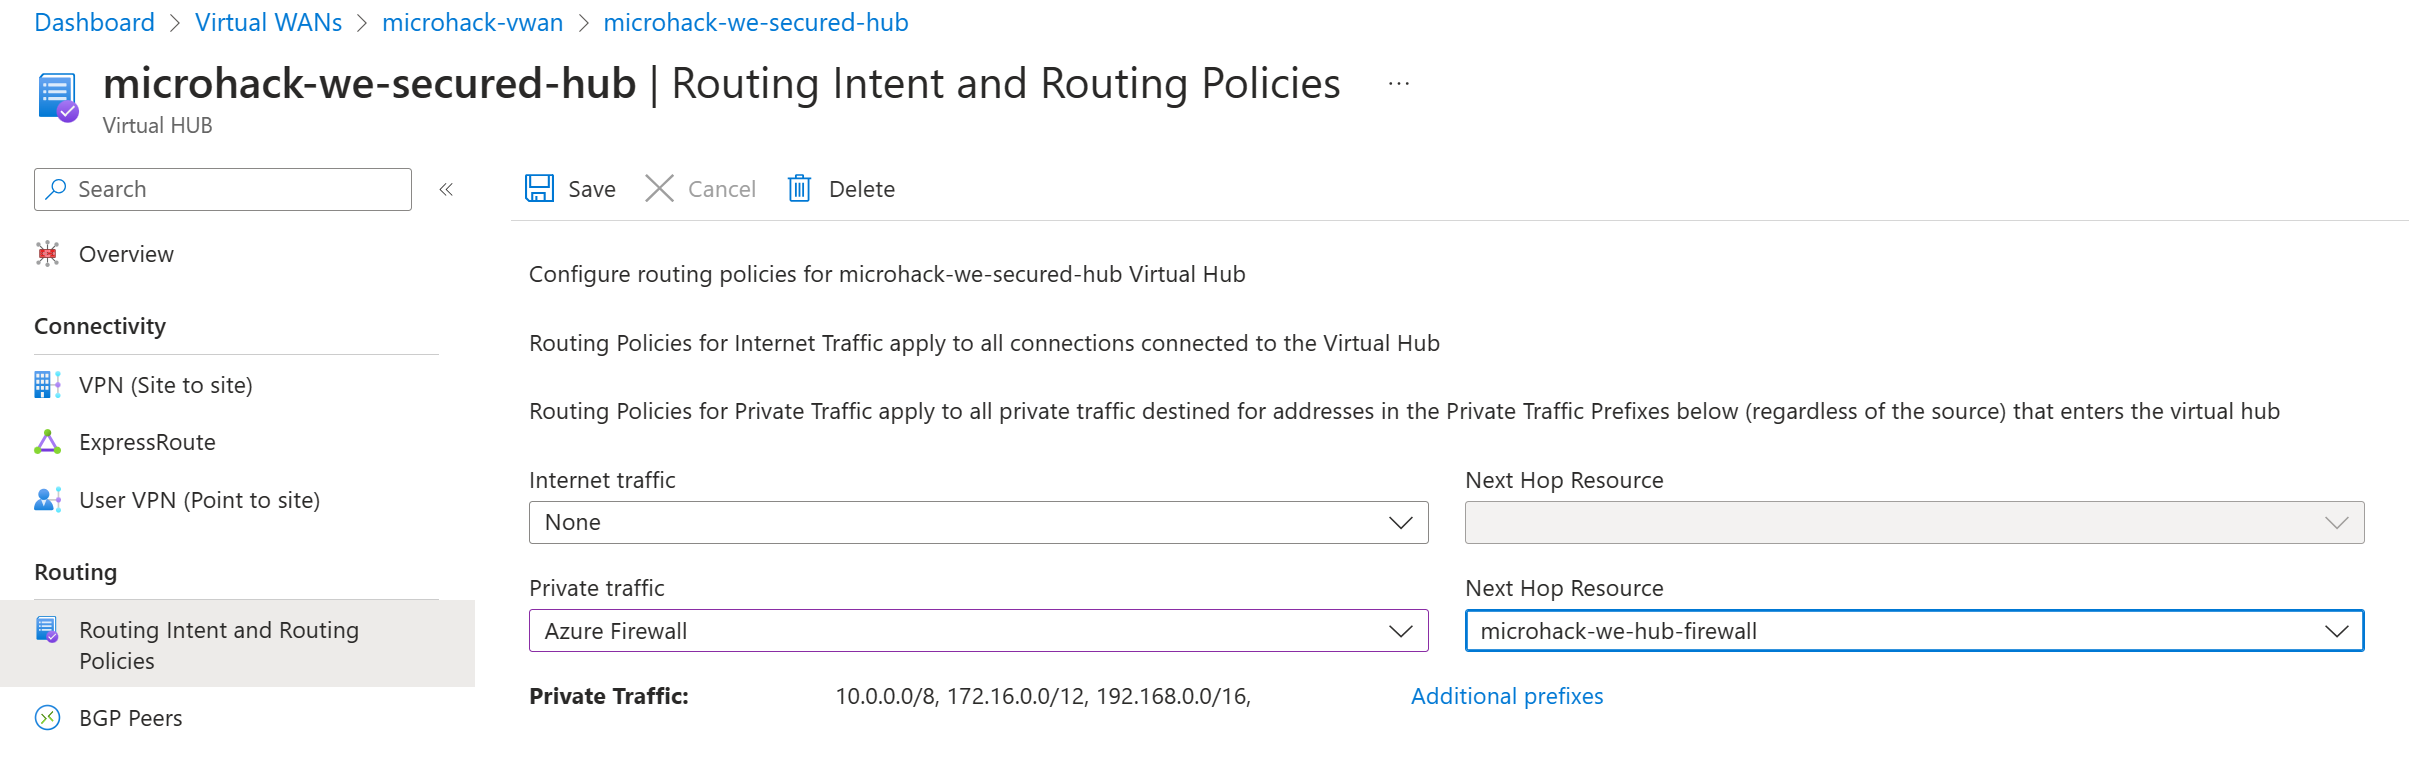Click the chevron arrow of Internet traffic dropdown
2409x758 pixels.
click(x=1400, y=523)
